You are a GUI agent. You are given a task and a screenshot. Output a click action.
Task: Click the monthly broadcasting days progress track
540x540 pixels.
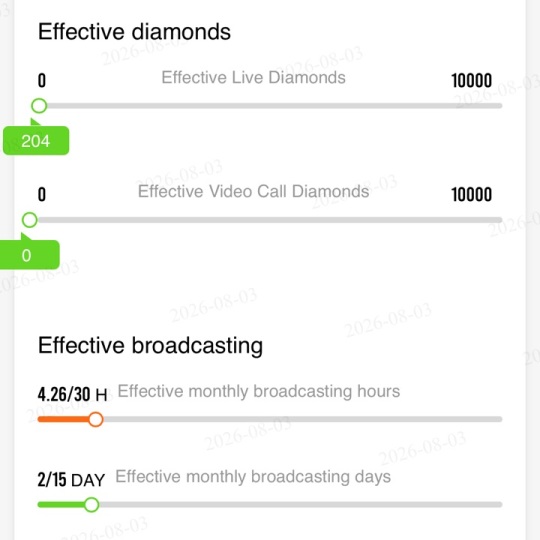point(270,505)
